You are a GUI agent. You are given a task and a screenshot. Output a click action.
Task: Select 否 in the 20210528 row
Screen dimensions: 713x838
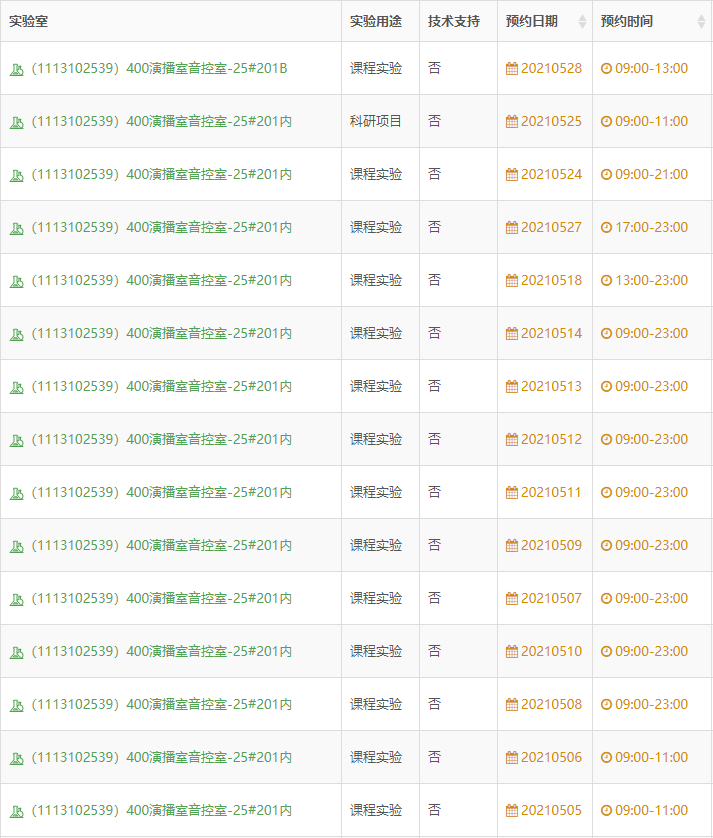435,68
